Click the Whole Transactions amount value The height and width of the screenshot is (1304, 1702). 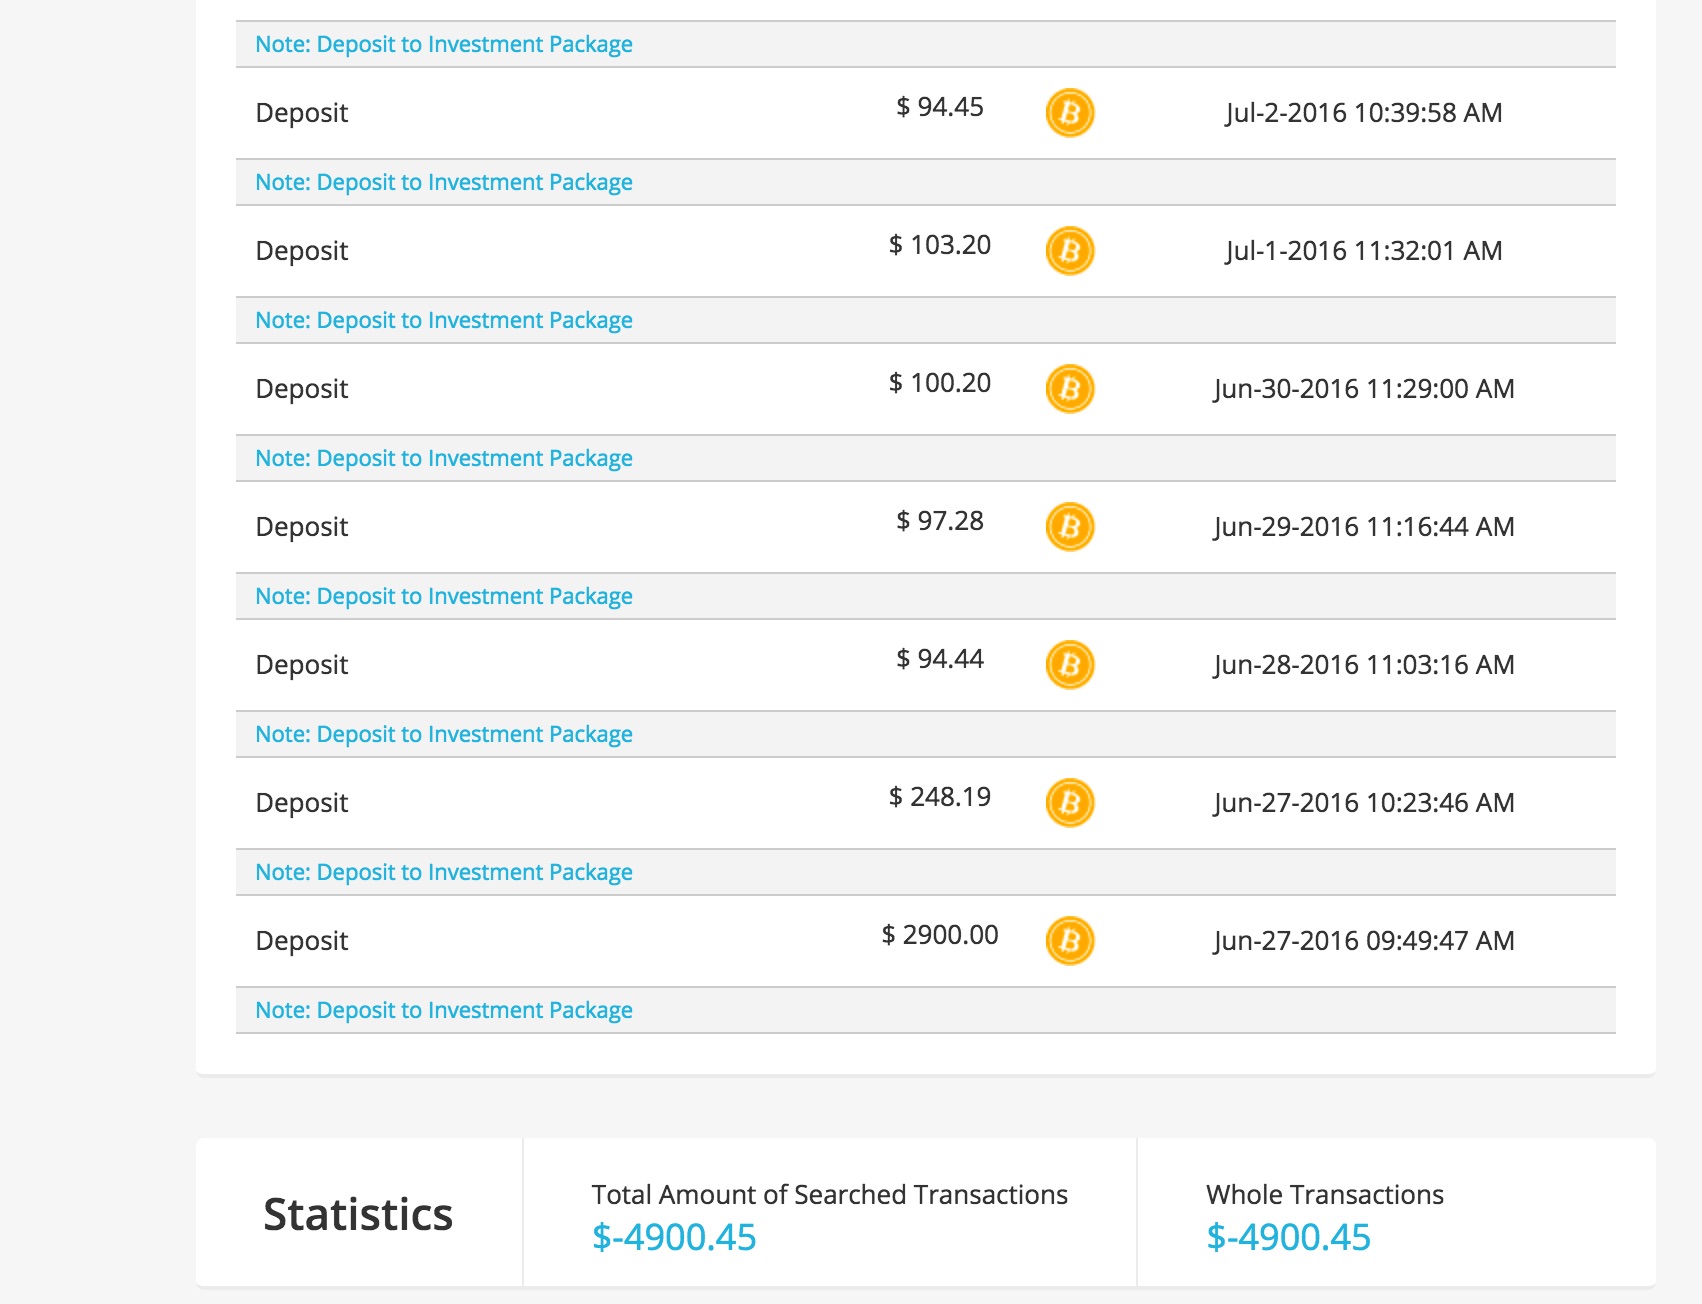point(1288,1237)
